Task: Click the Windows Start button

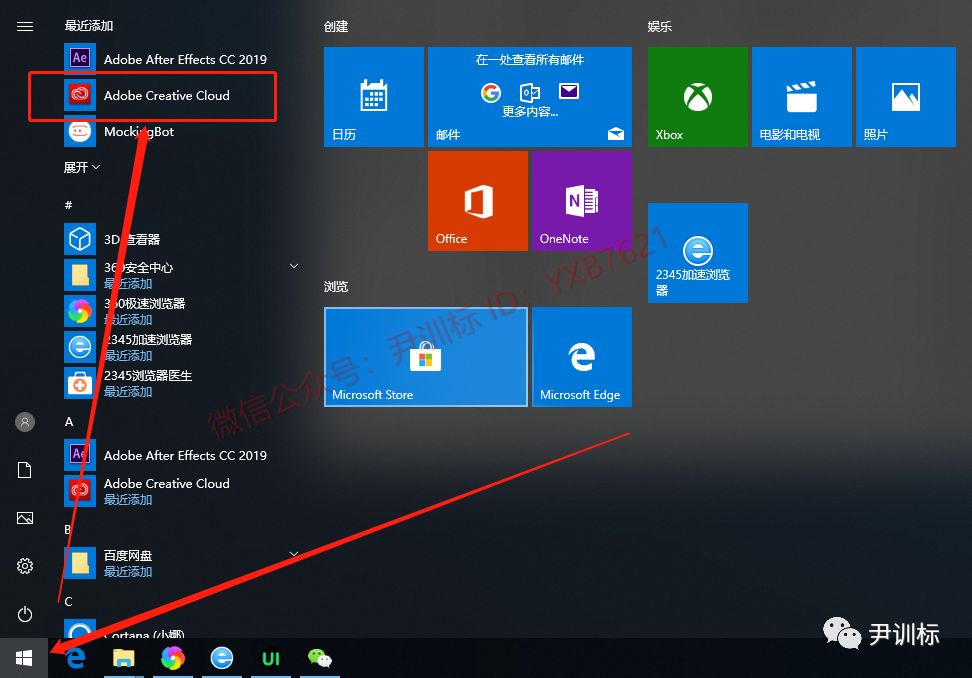Action: tap(24, 658)
